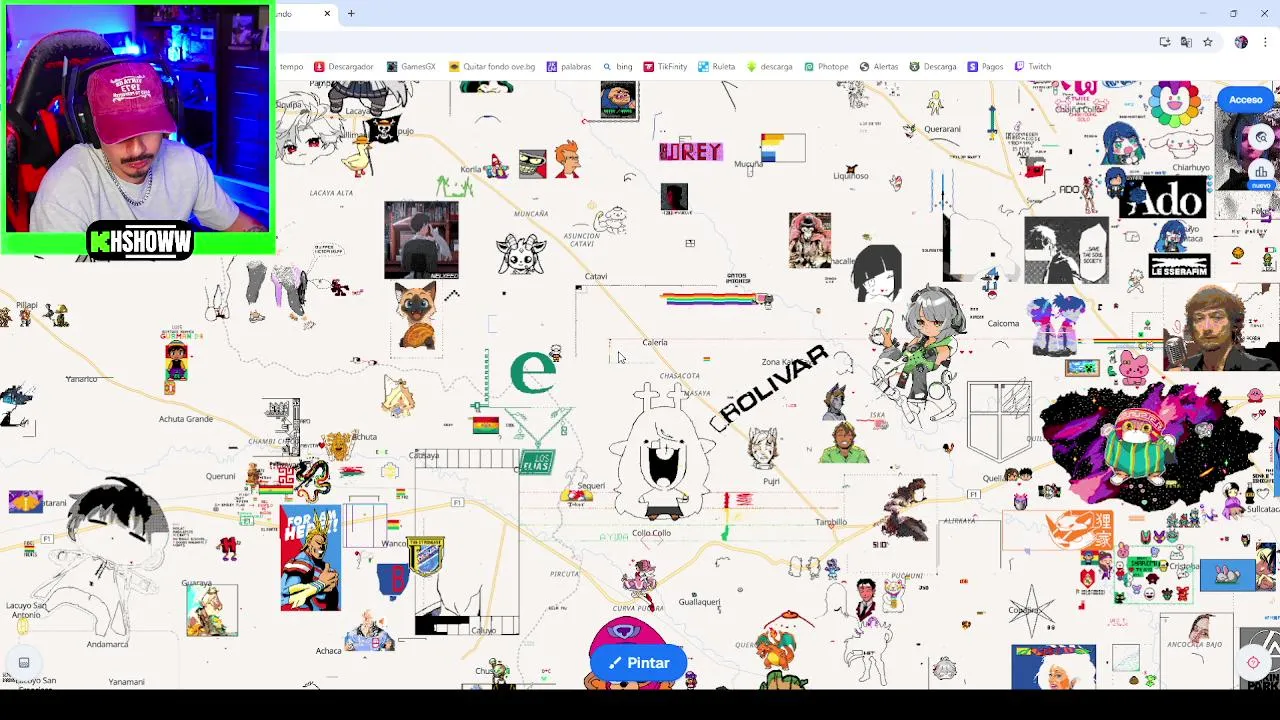Click the Sequeri place label
This screenshot has height=720, width=1280.
click(590, 486)
